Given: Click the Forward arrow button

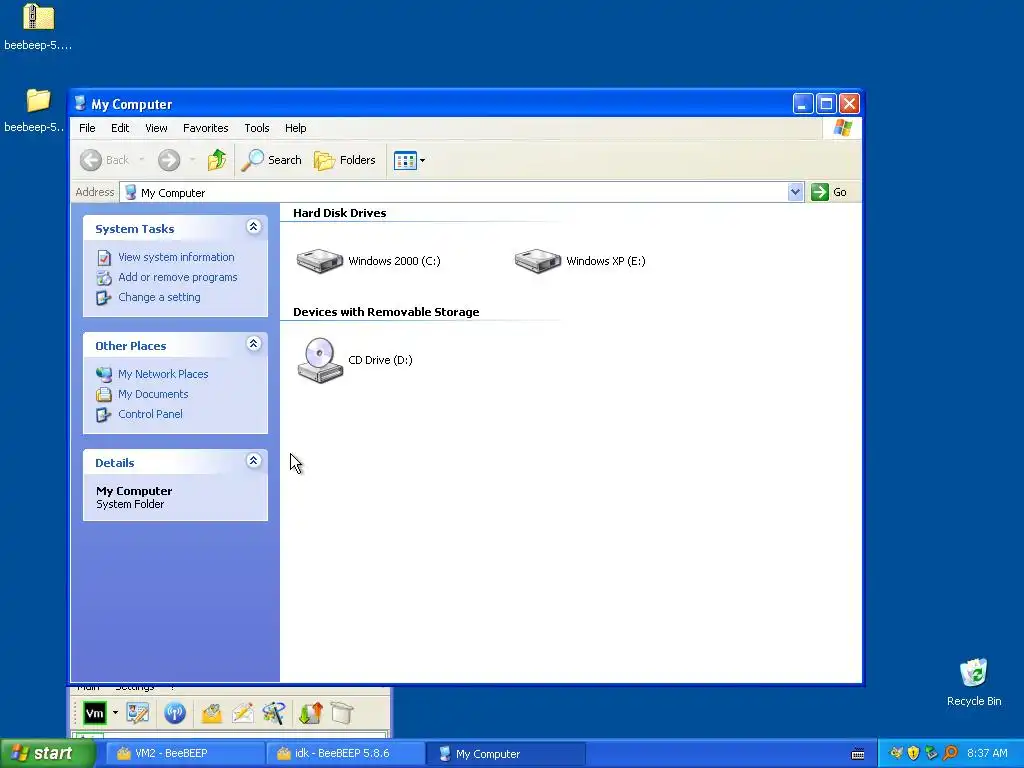Looking at the screenshot, I should [168, 160].
